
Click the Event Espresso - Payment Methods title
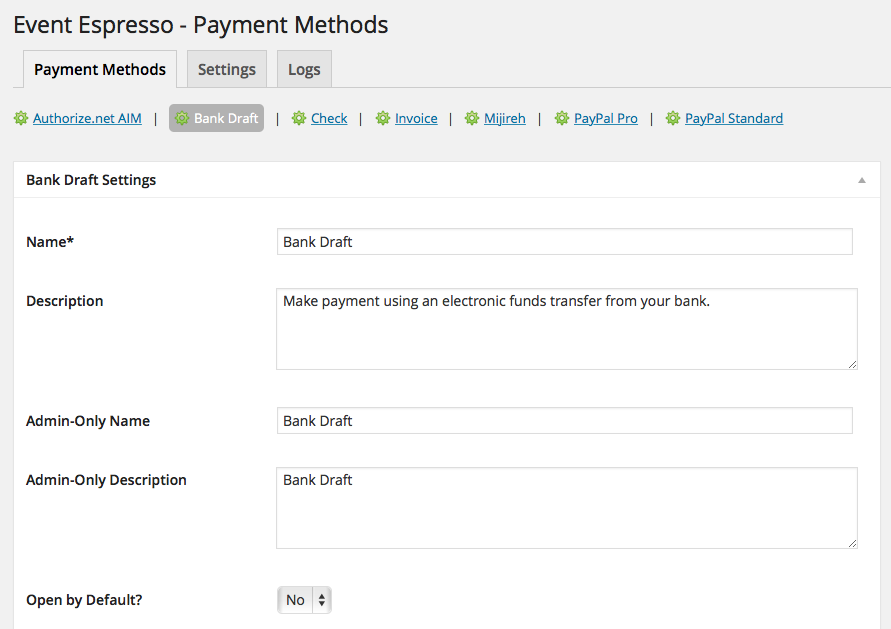201,25
